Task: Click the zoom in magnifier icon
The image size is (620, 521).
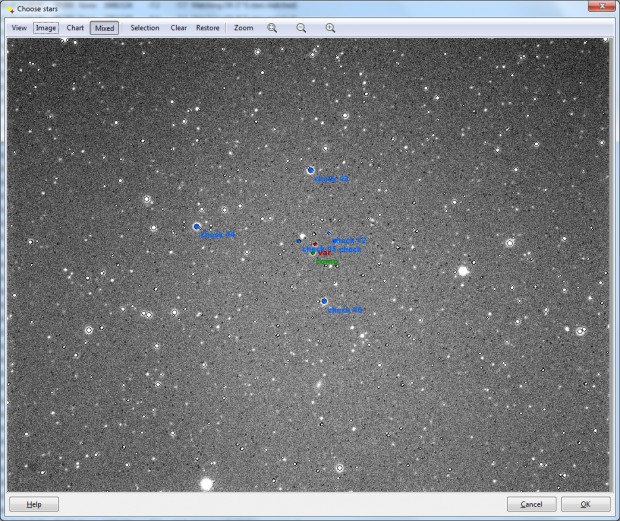Action: coord(330,28)
